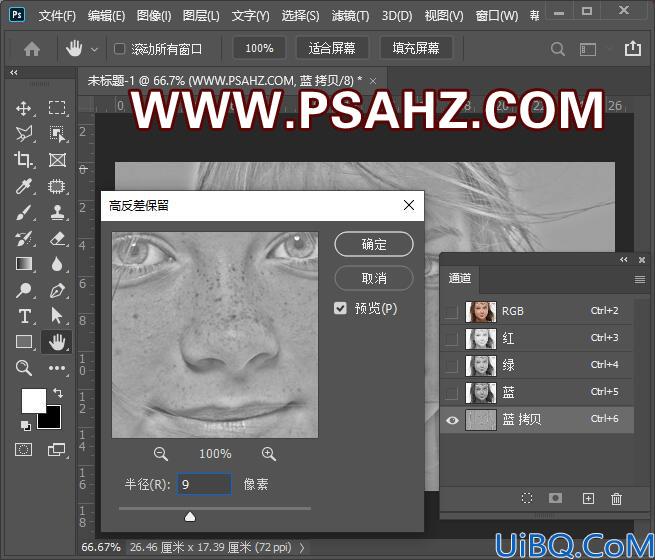655x560 pixels.
Task: Click the 取消 (Cancel) button
Action: coord(374,278)
